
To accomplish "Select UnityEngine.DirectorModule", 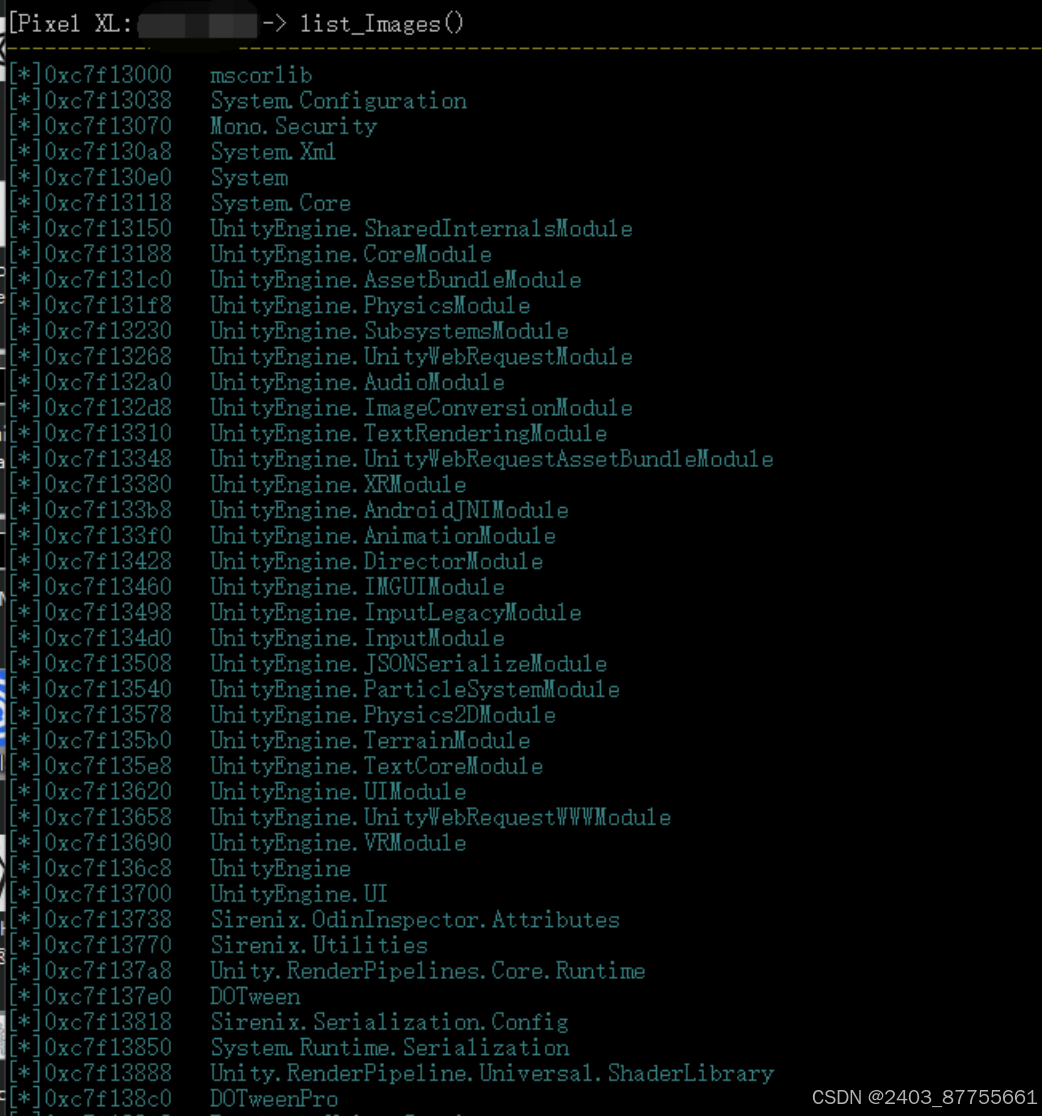I will (377, 562).
